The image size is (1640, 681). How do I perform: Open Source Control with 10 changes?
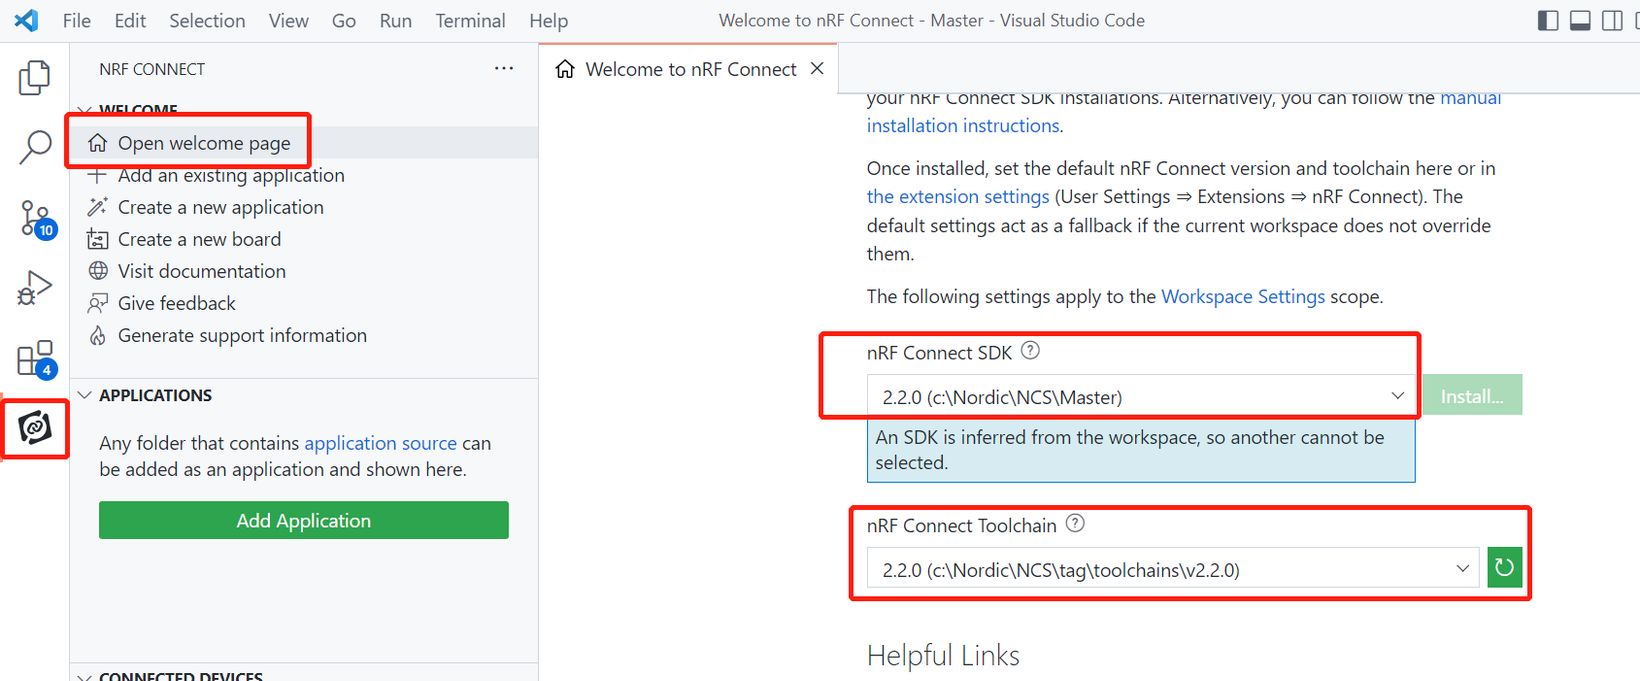pos(35,218)
